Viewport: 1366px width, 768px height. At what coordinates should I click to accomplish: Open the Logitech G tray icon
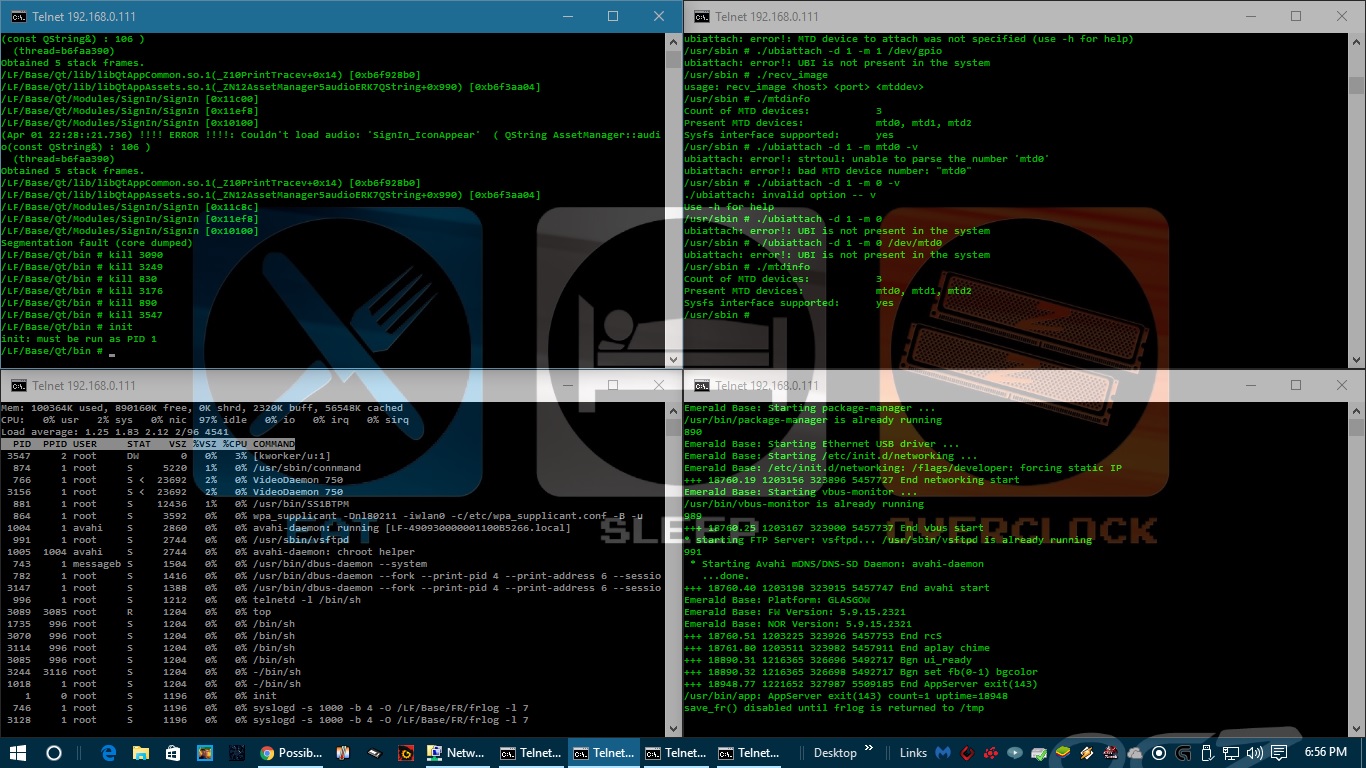click(x=1183, y=753)
